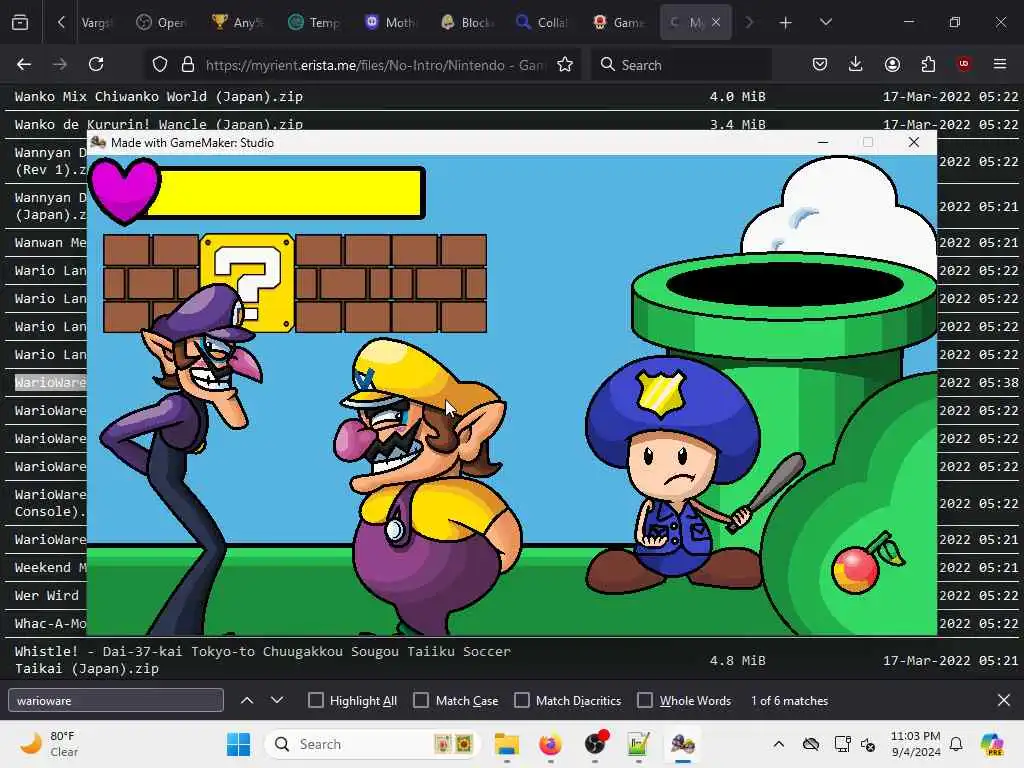Open a new tab with plus button

pos(786,23)
